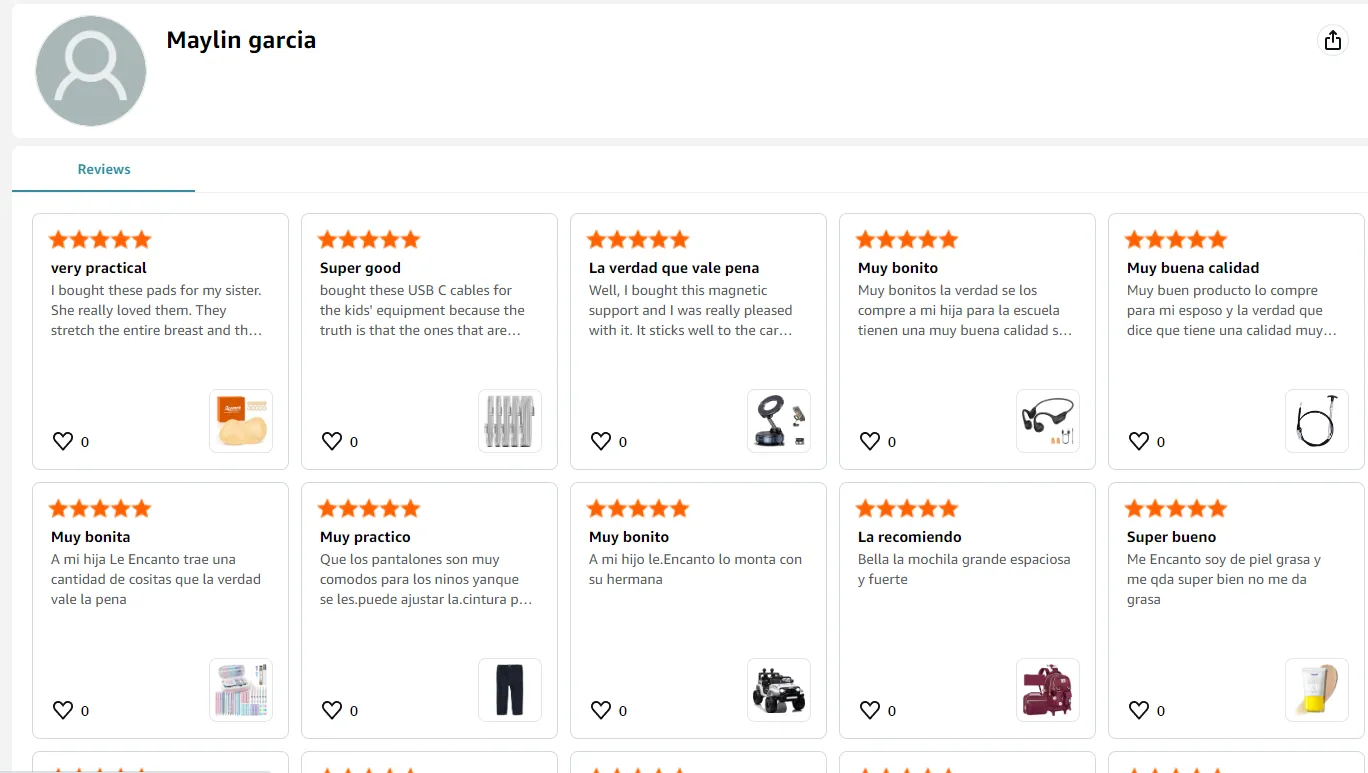
Task: Like the "very practical" review
Action: pos(63,441)
